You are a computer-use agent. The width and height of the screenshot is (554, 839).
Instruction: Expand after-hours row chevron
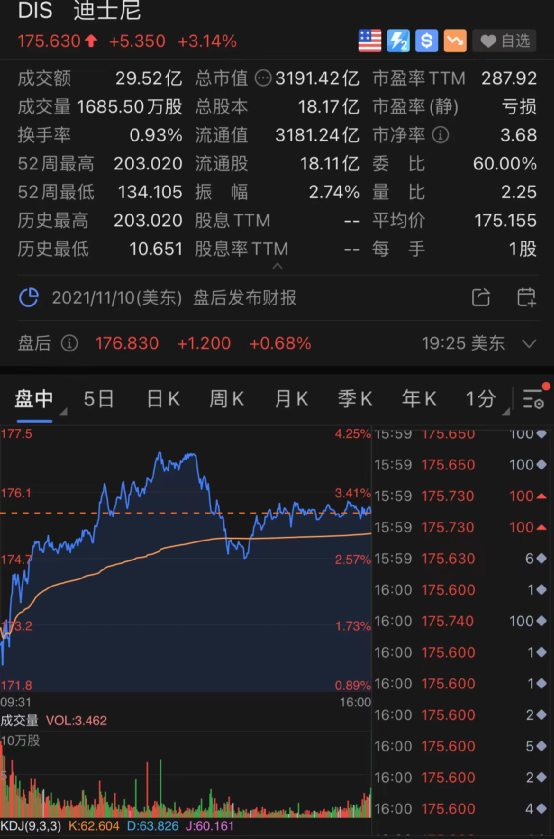pos(529,344)
